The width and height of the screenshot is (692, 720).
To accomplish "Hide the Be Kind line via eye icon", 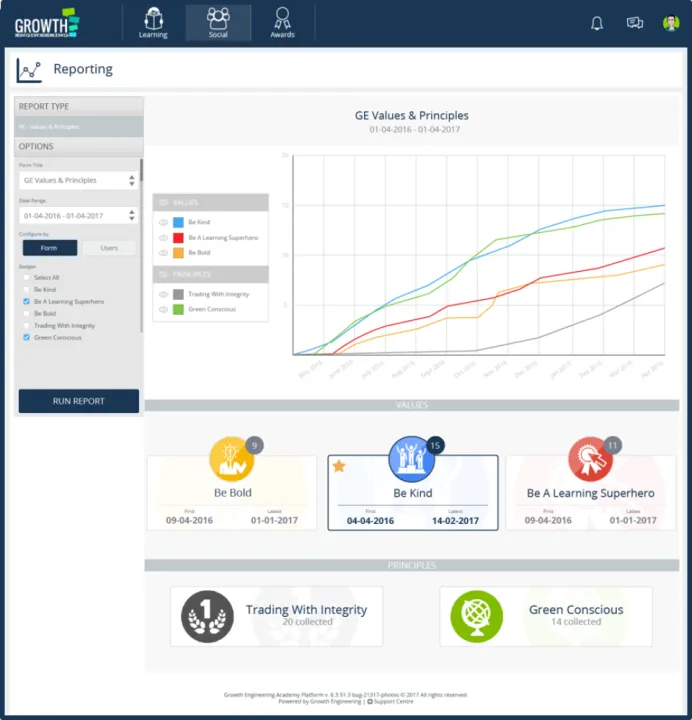I will pyautogui.click(x=163, y=222).
